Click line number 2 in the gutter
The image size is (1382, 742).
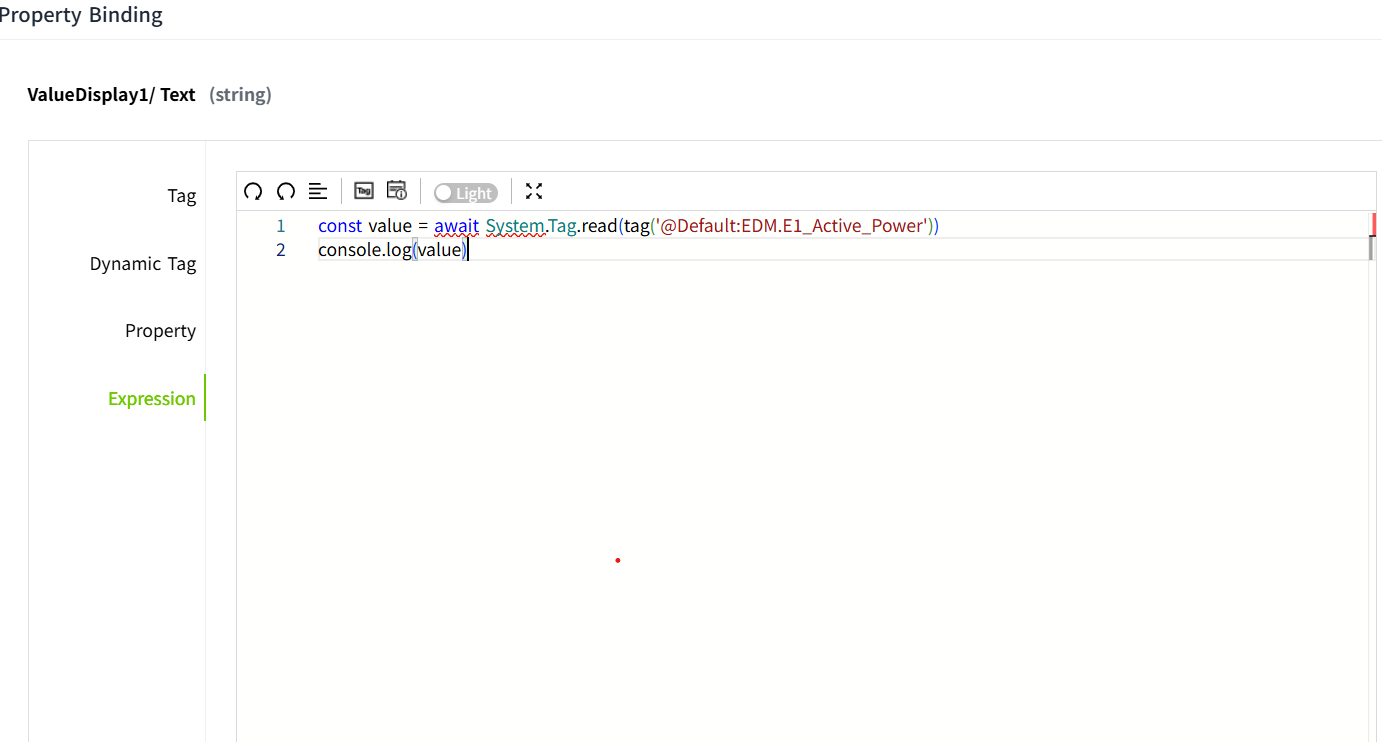tap(281, 250)
